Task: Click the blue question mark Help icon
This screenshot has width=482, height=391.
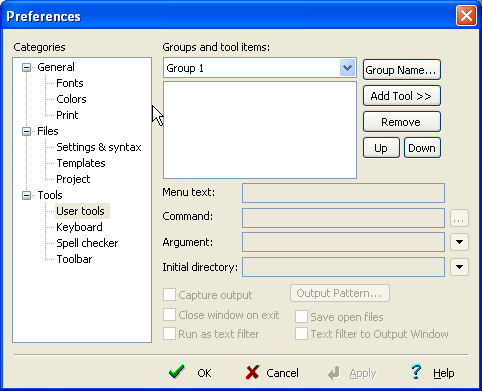Action: point(416,372)
